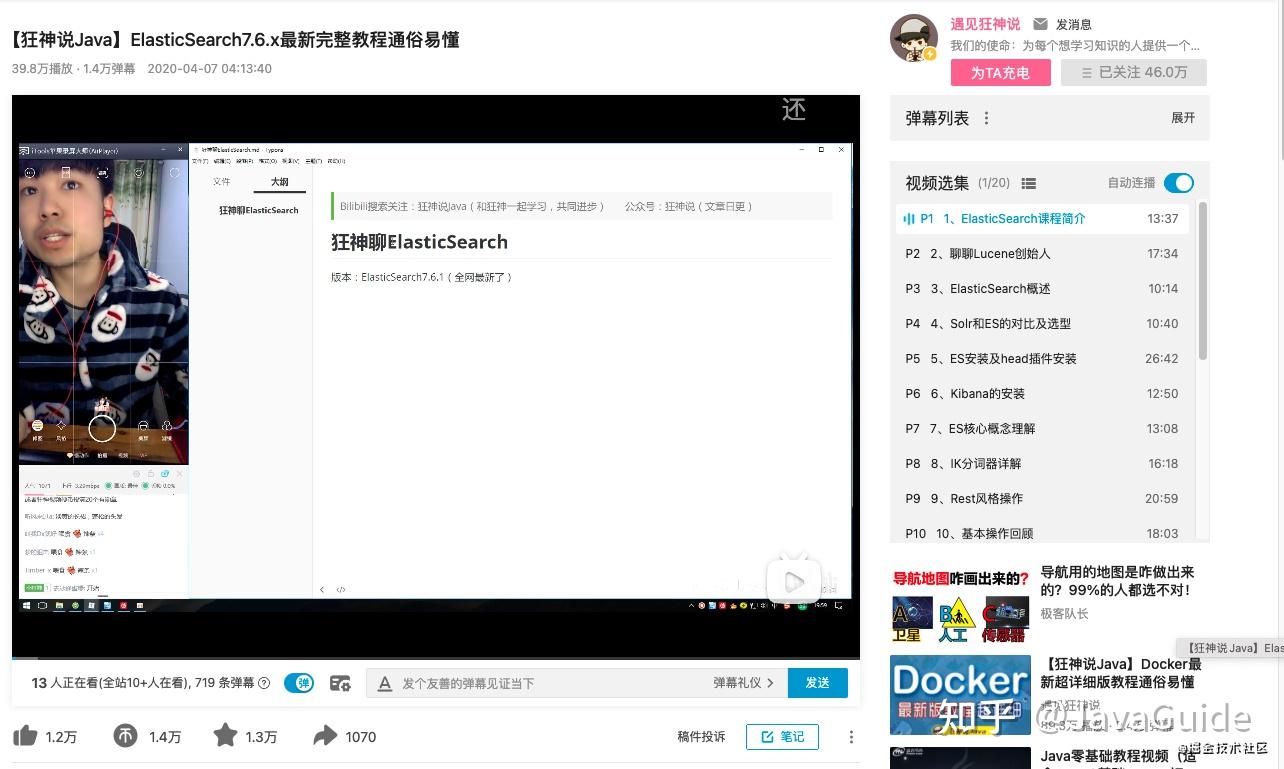Click the date 2020-04-07 04:13:40
Viewport: 1284px width, 769px height.
(210, 69)
